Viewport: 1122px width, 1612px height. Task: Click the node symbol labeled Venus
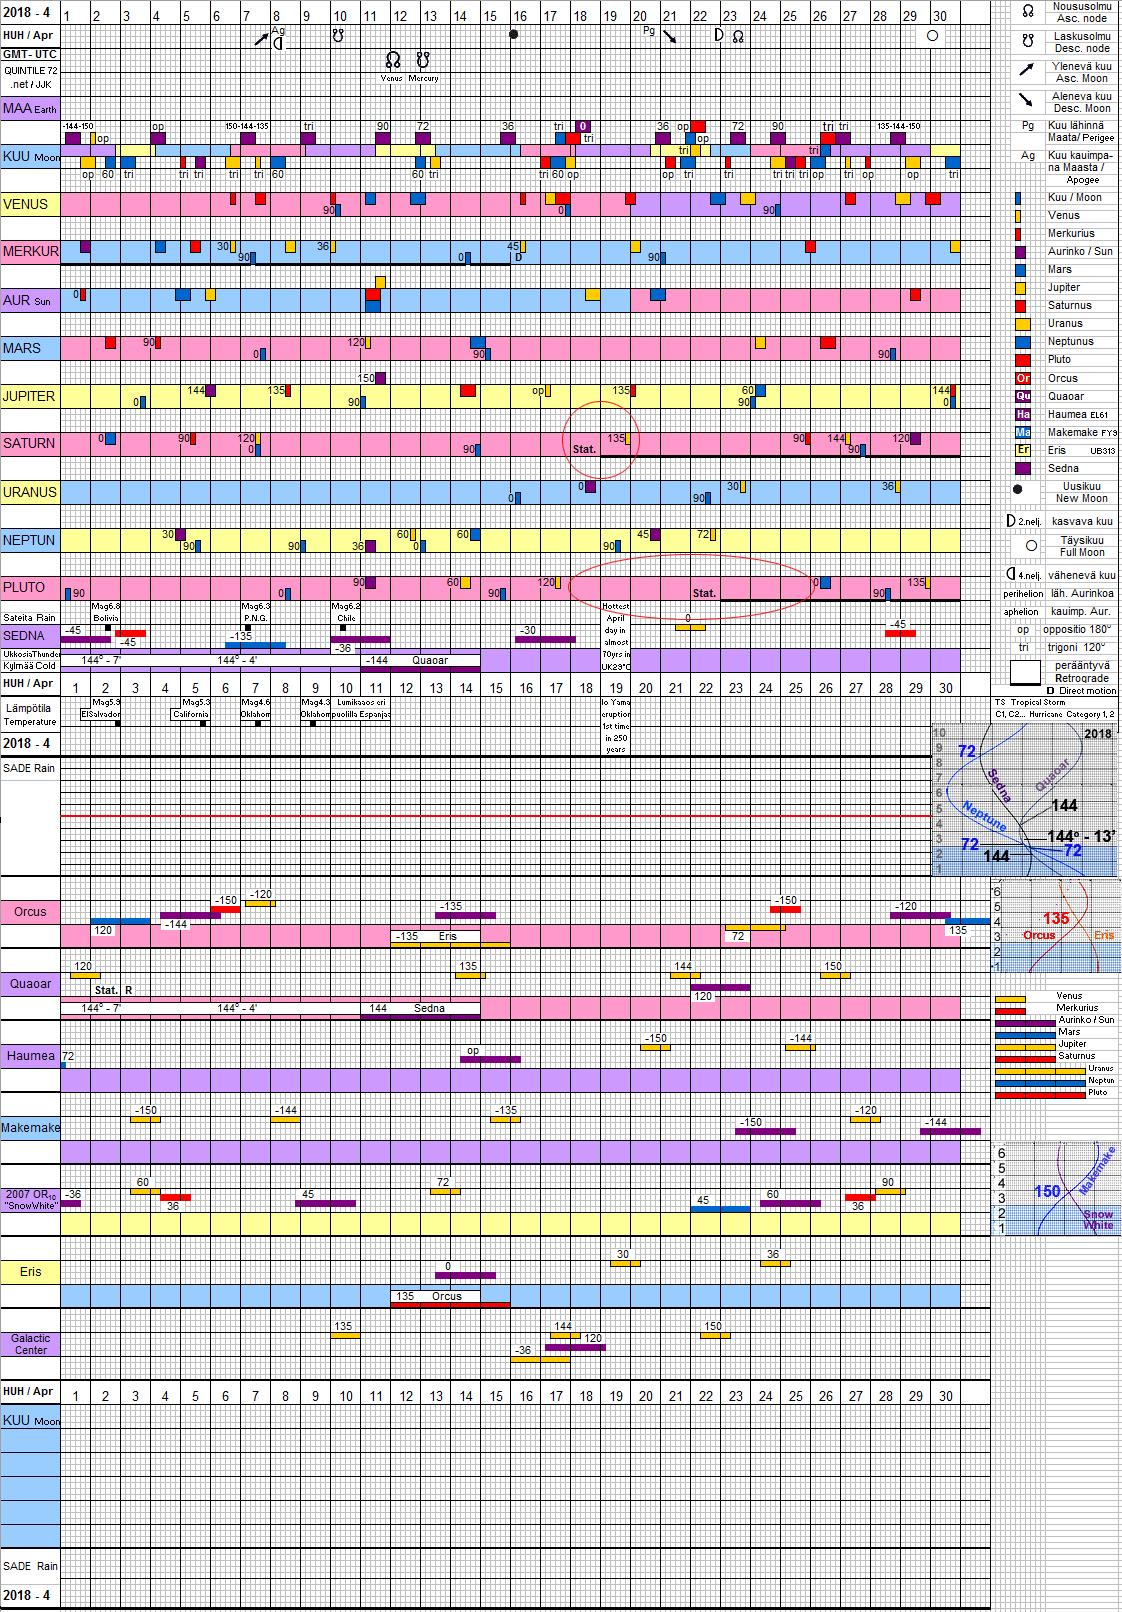click(392, 61)
